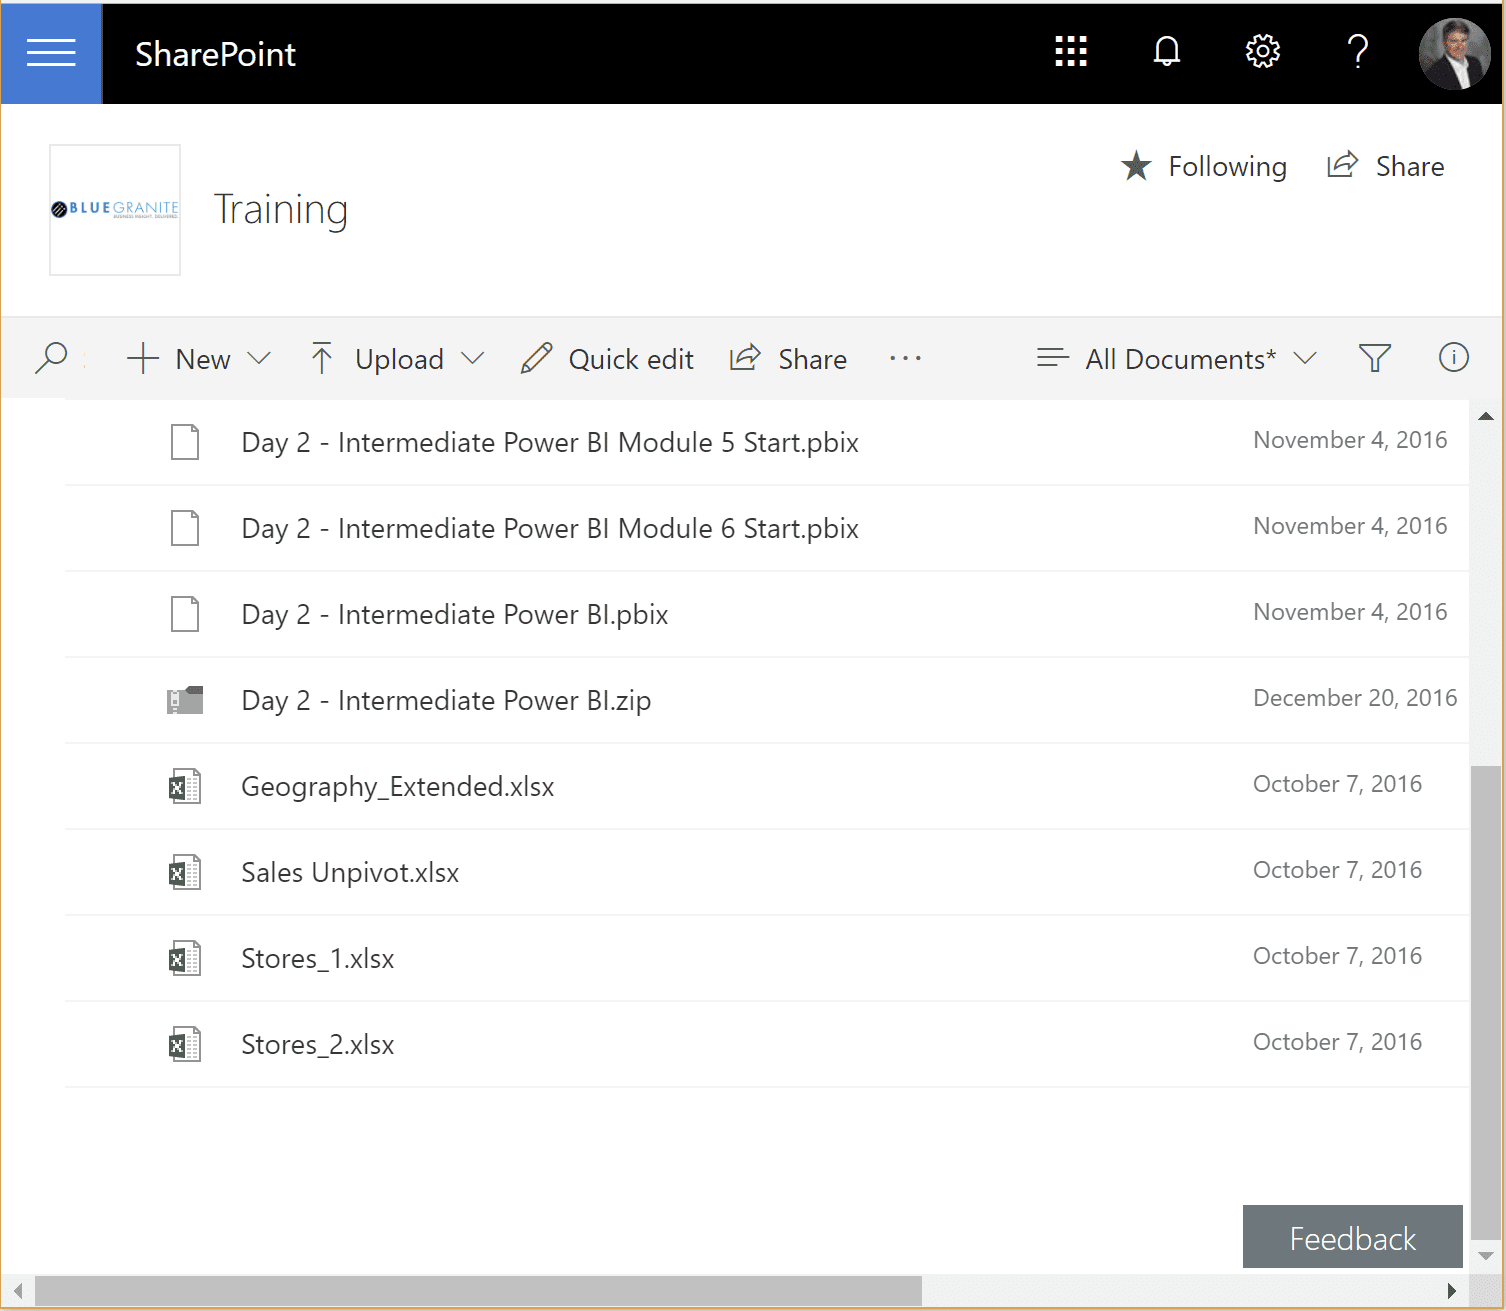The width and height of the screenshot is (1506, 1311).
Task: Click the user profile picture
Action: click(x=1455, y=53)
